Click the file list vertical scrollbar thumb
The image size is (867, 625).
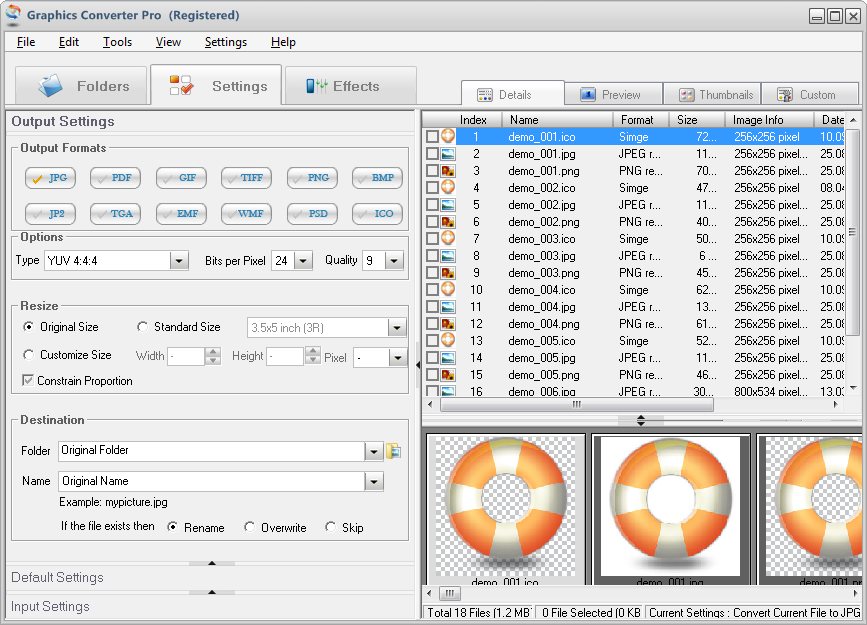click(x=853, y=233)
